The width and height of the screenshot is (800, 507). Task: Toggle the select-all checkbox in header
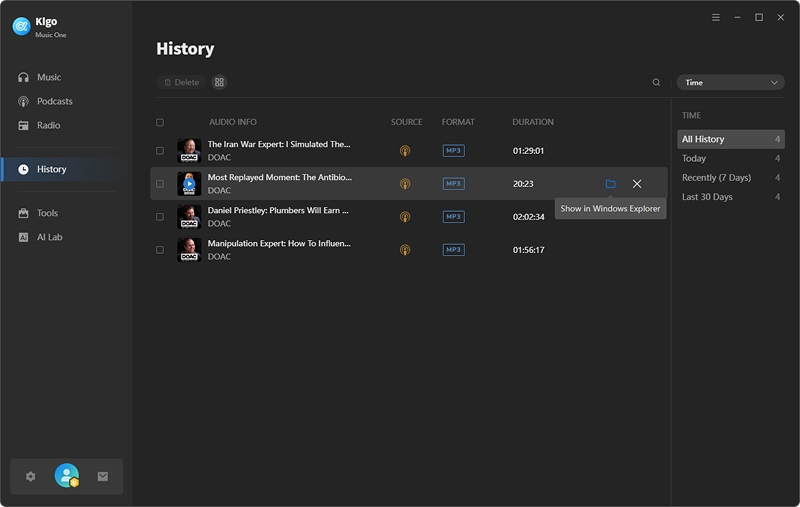pos(160,122)
